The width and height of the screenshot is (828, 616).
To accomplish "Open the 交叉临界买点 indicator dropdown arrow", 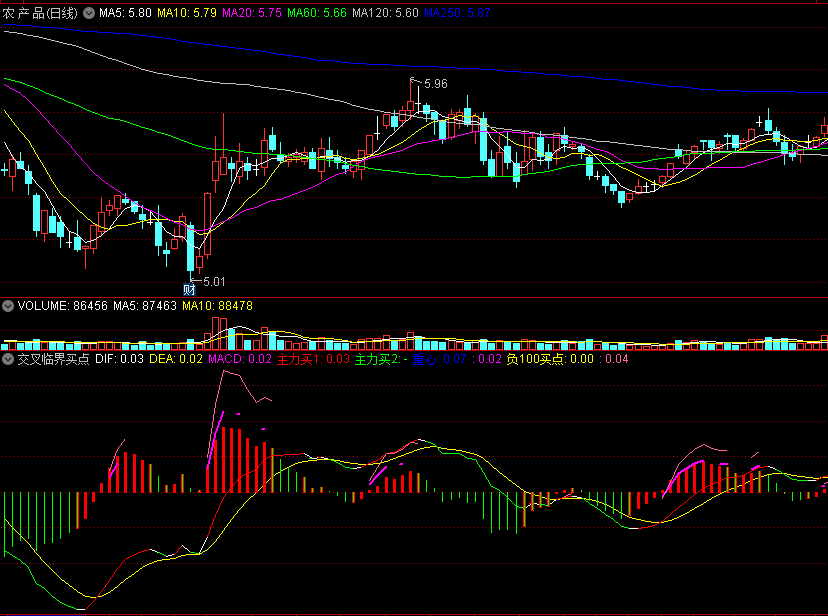I will click(8, 359).
